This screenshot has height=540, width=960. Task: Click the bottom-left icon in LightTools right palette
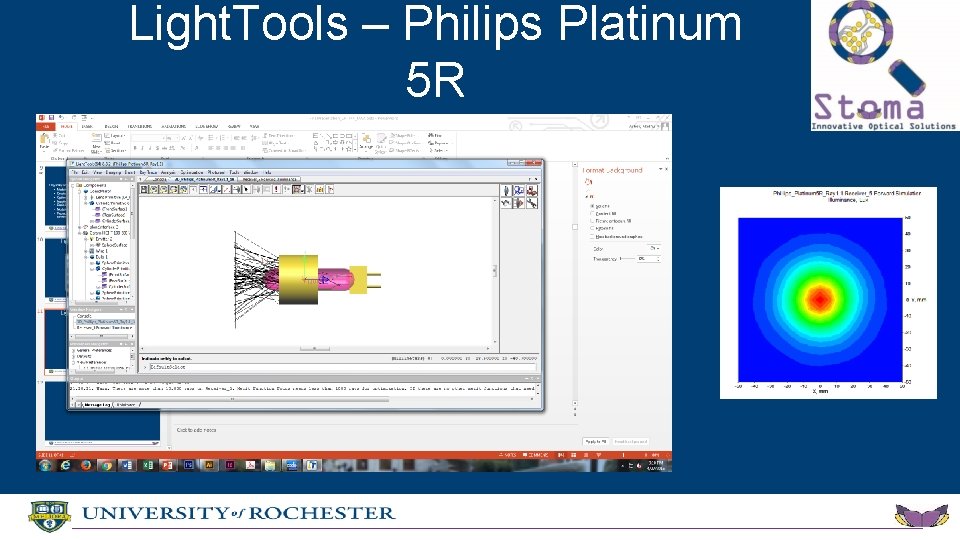tap(506, 203)
